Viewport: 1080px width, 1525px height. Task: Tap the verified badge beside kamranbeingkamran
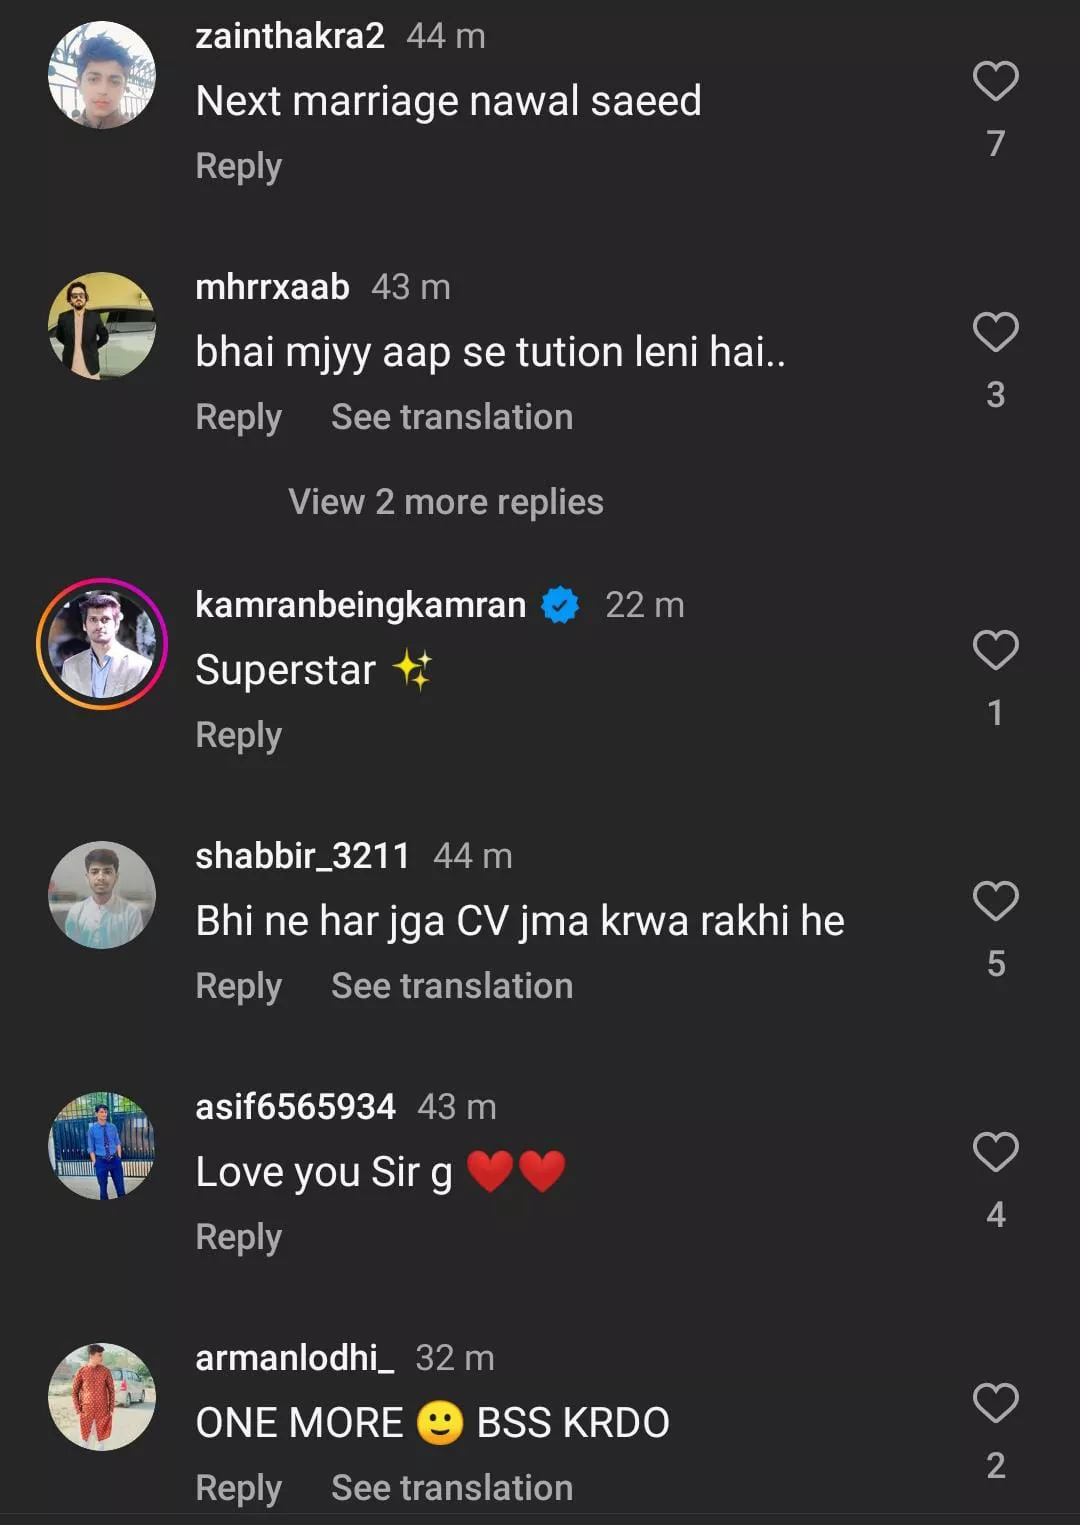pyautogui.click(x=560, y=605)
